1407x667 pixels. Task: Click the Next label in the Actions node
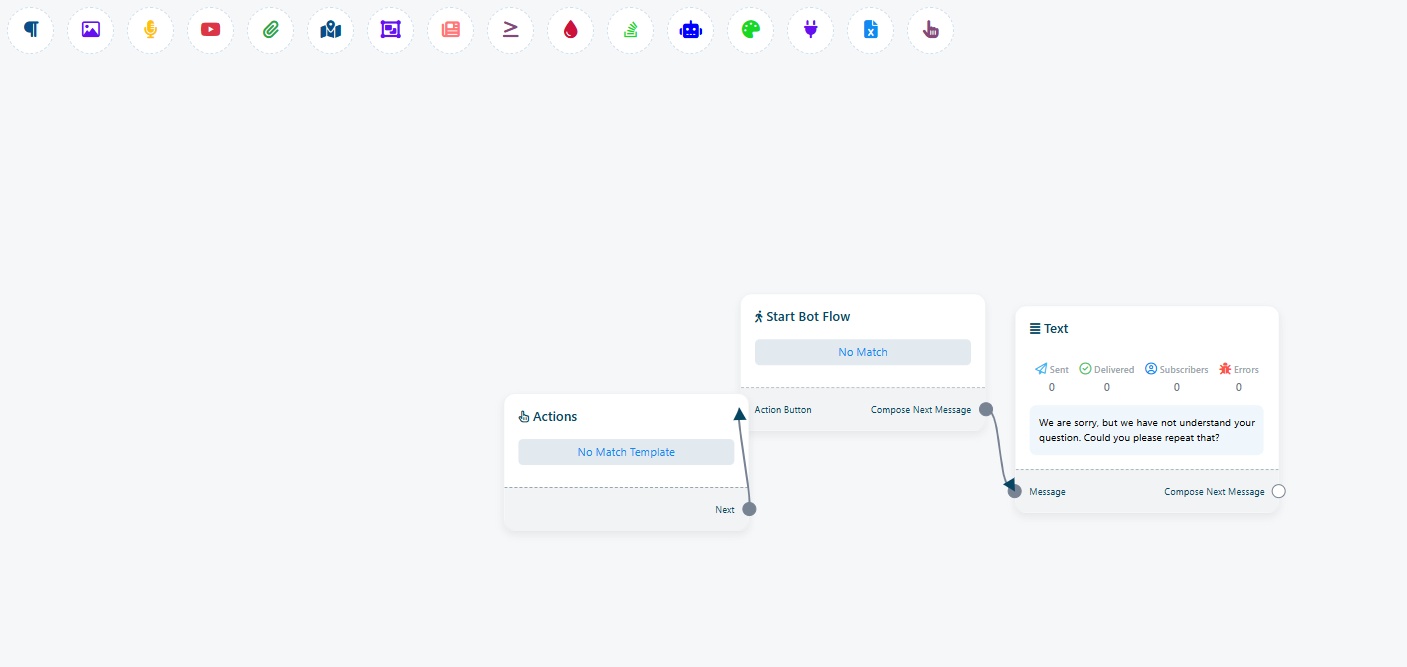[725, 510]
